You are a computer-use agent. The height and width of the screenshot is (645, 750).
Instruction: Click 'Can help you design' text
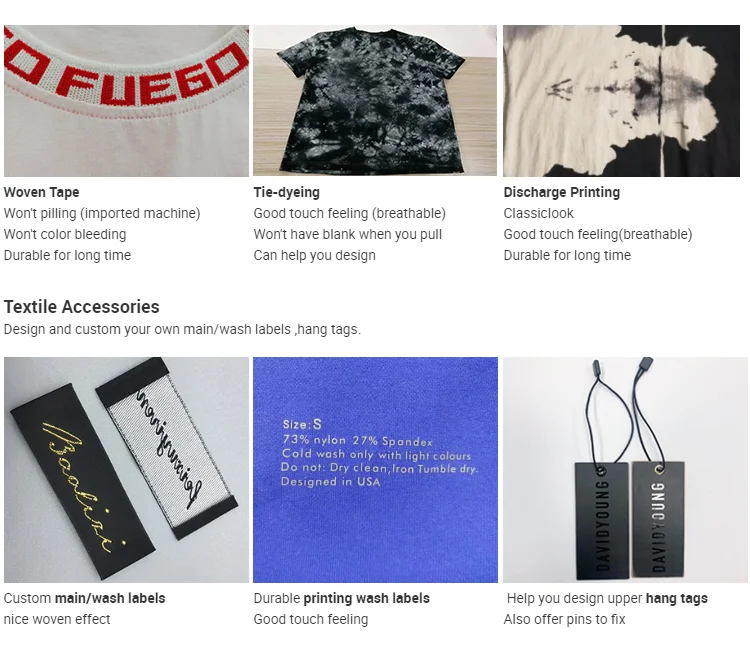coord(315,256)
